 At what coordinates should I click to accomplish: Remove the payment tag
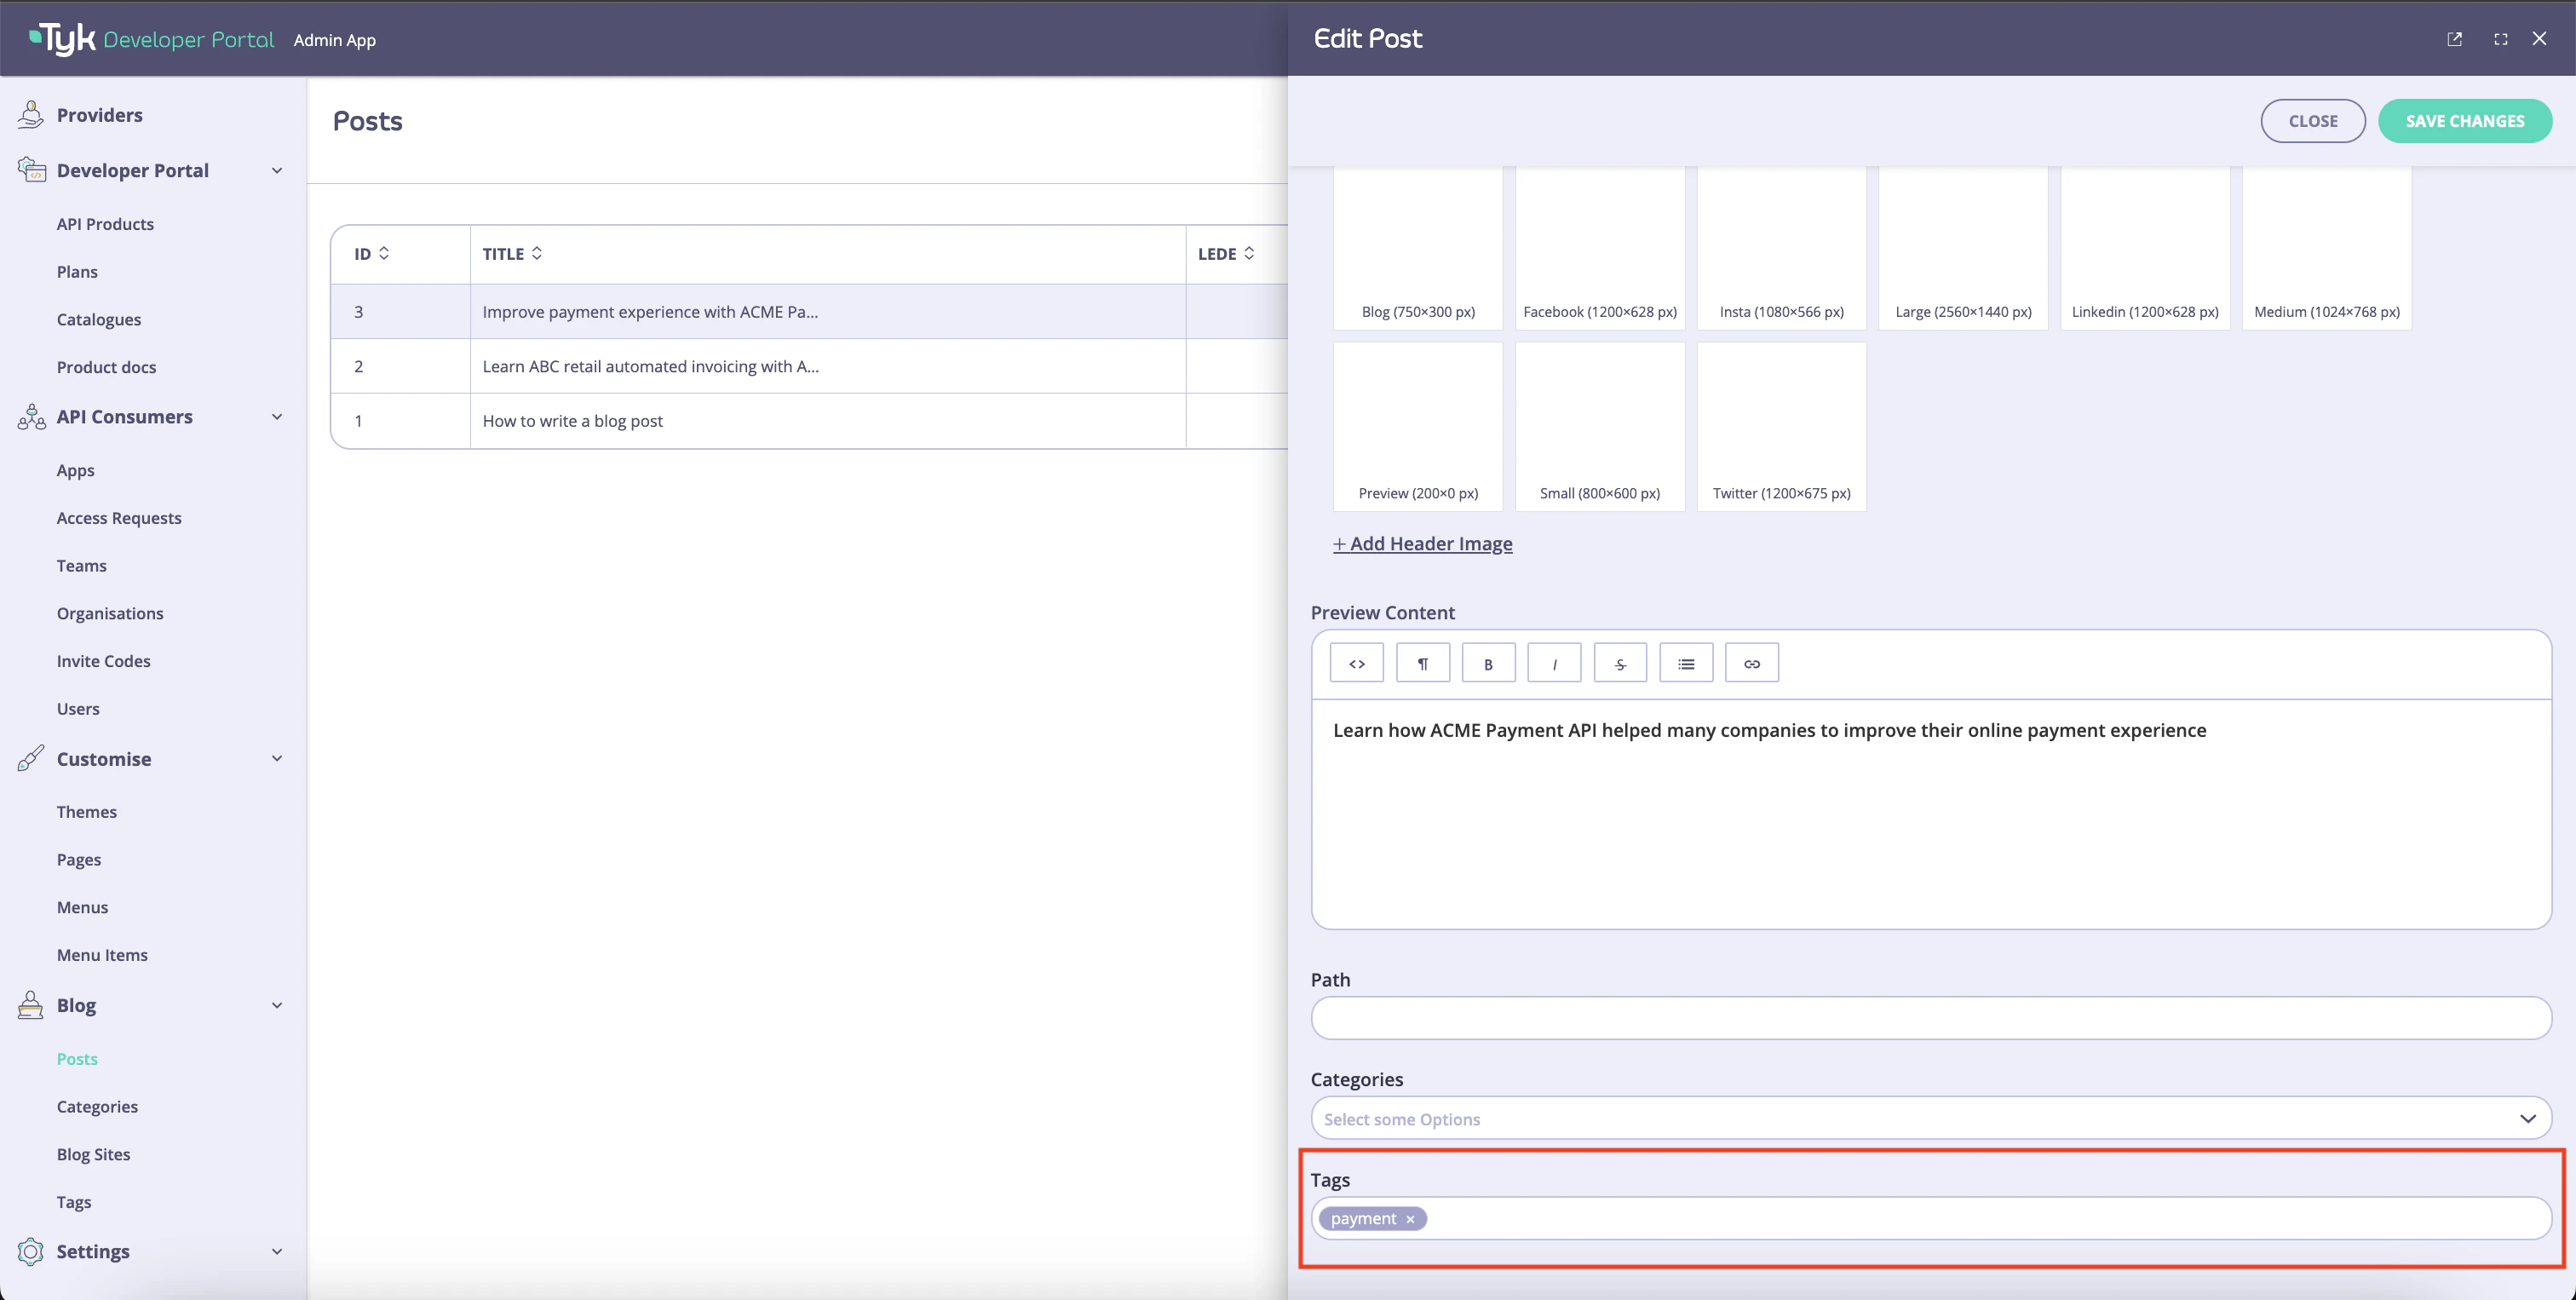click(x=1410, y=1218)
